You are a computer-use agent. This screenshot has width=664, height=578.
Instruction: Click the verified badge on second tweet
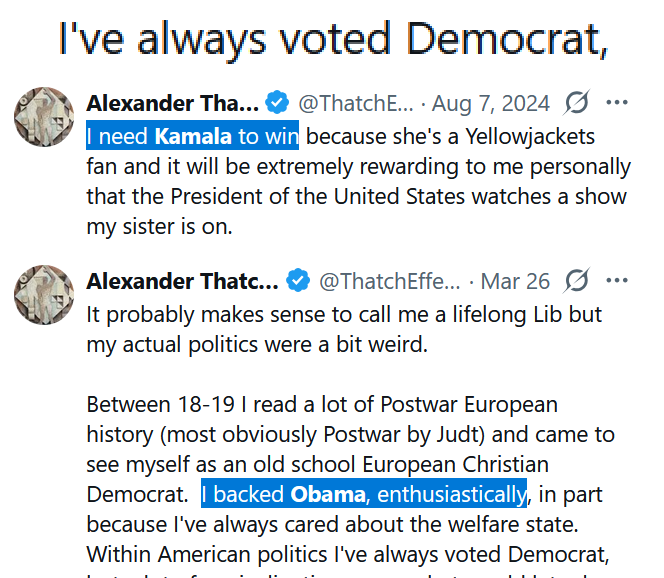[x=298, y=280]
